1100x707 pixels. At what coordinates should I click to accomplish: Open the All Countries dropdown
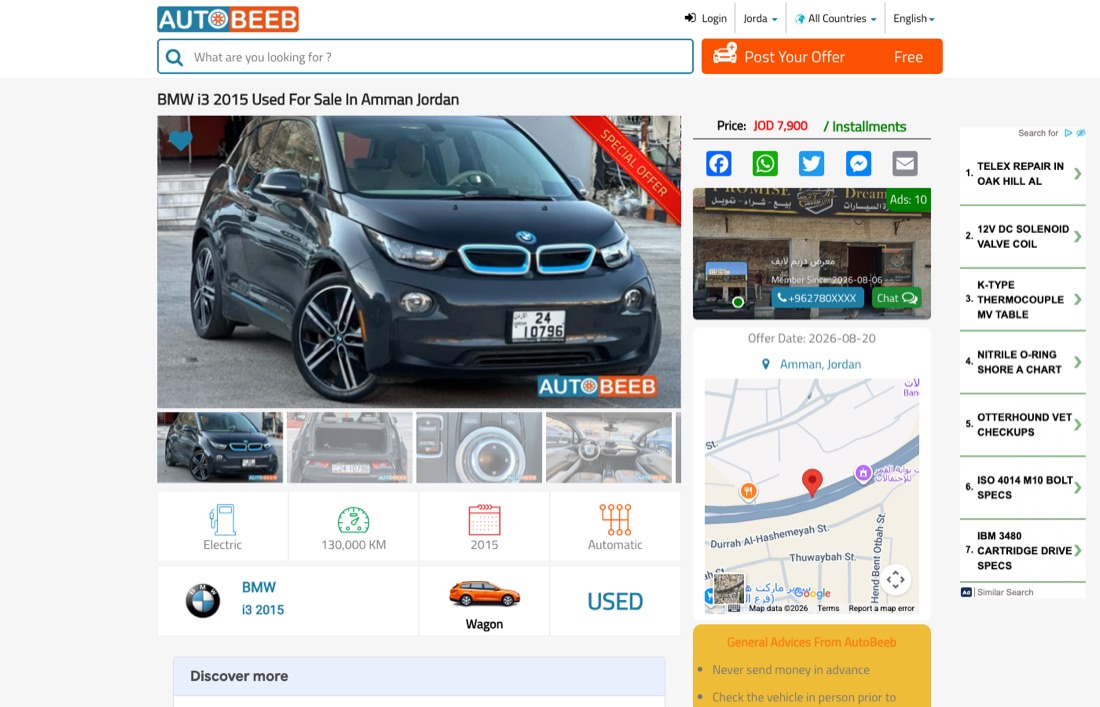(836, 18)
